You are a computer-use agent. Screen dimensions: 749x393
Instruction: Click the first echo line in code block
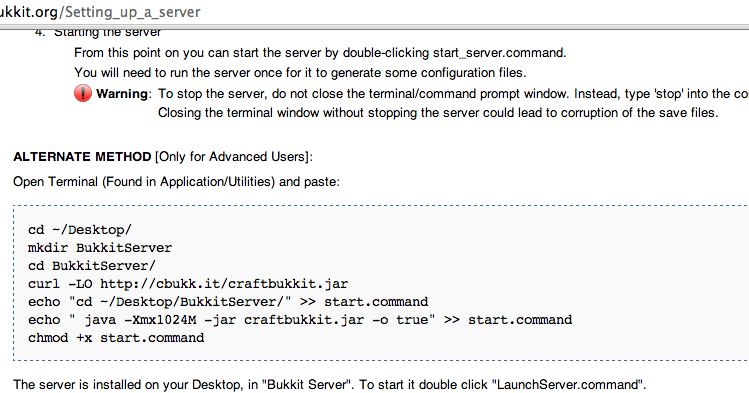pyautogui.click(x=228, y=302)
